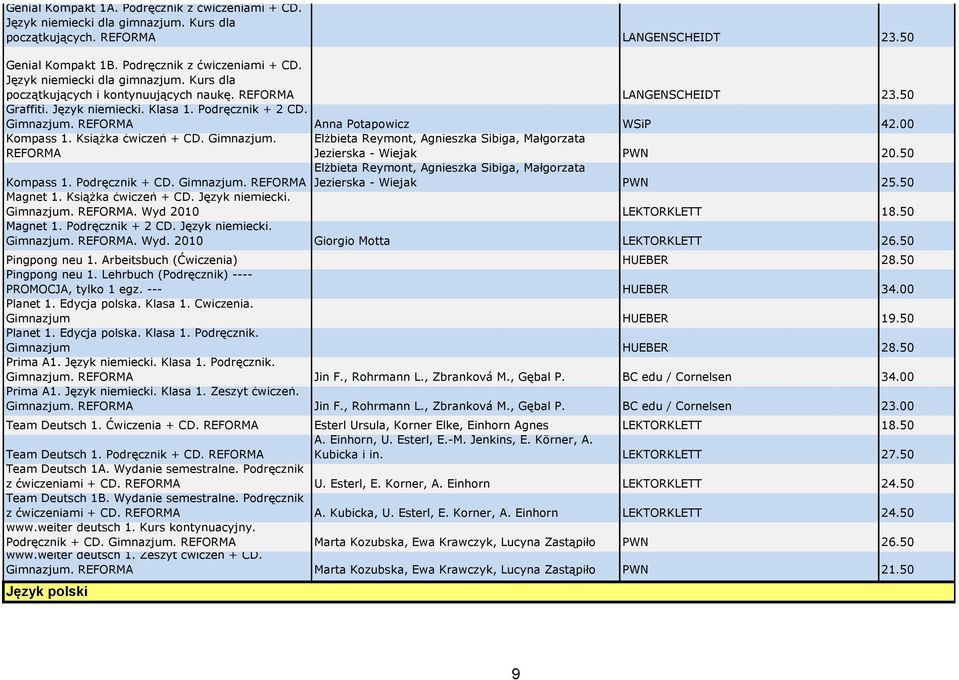Click price 34.00 in Pingpong Lehrbuch row

(x=897, y=290)
